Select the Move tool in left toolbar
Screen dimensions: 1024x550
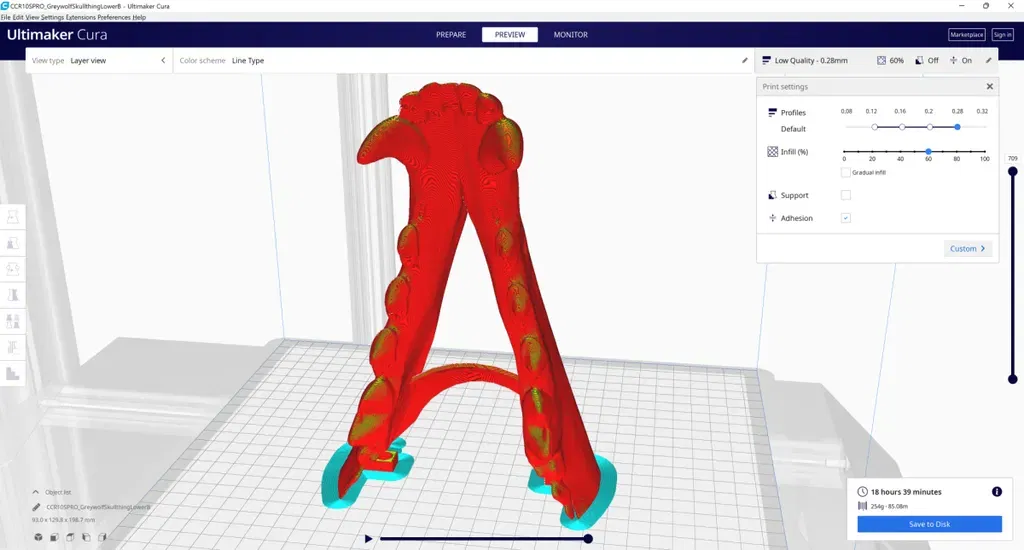(x=12, y=217)
